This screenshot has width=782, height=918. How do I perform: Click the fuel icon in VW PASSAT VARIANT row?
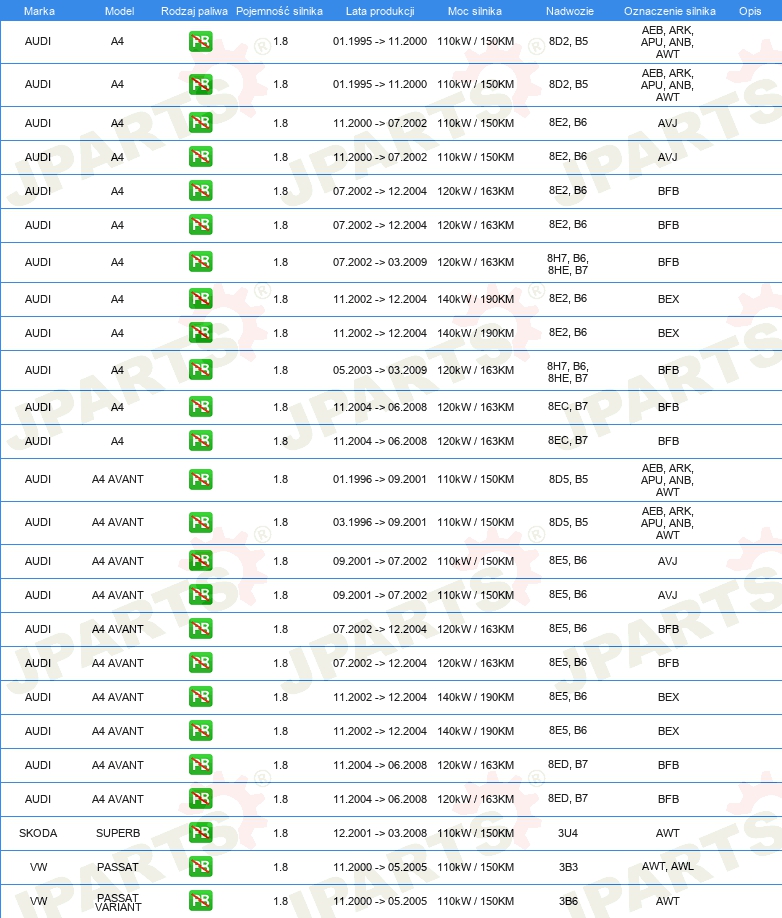coord(200,900)
